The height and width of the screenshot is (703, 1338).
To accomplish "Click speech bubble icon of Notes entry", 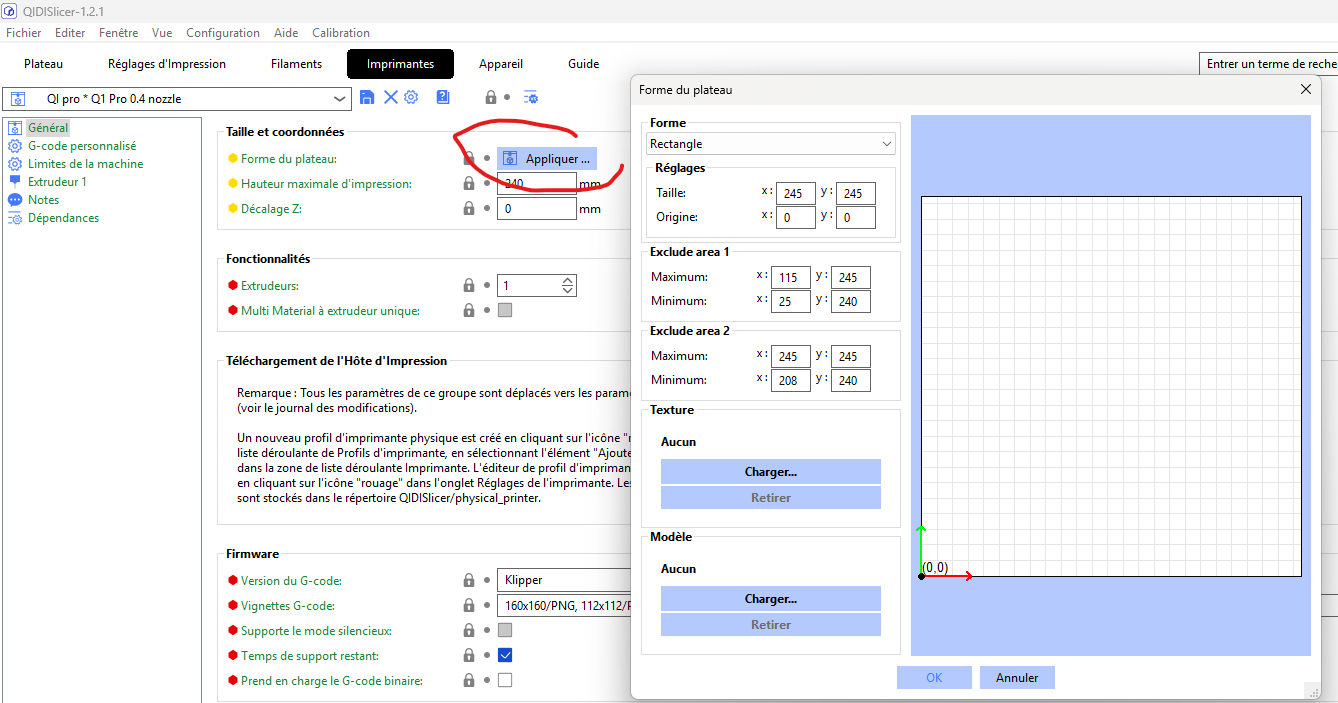I will [x=15, y=200].
